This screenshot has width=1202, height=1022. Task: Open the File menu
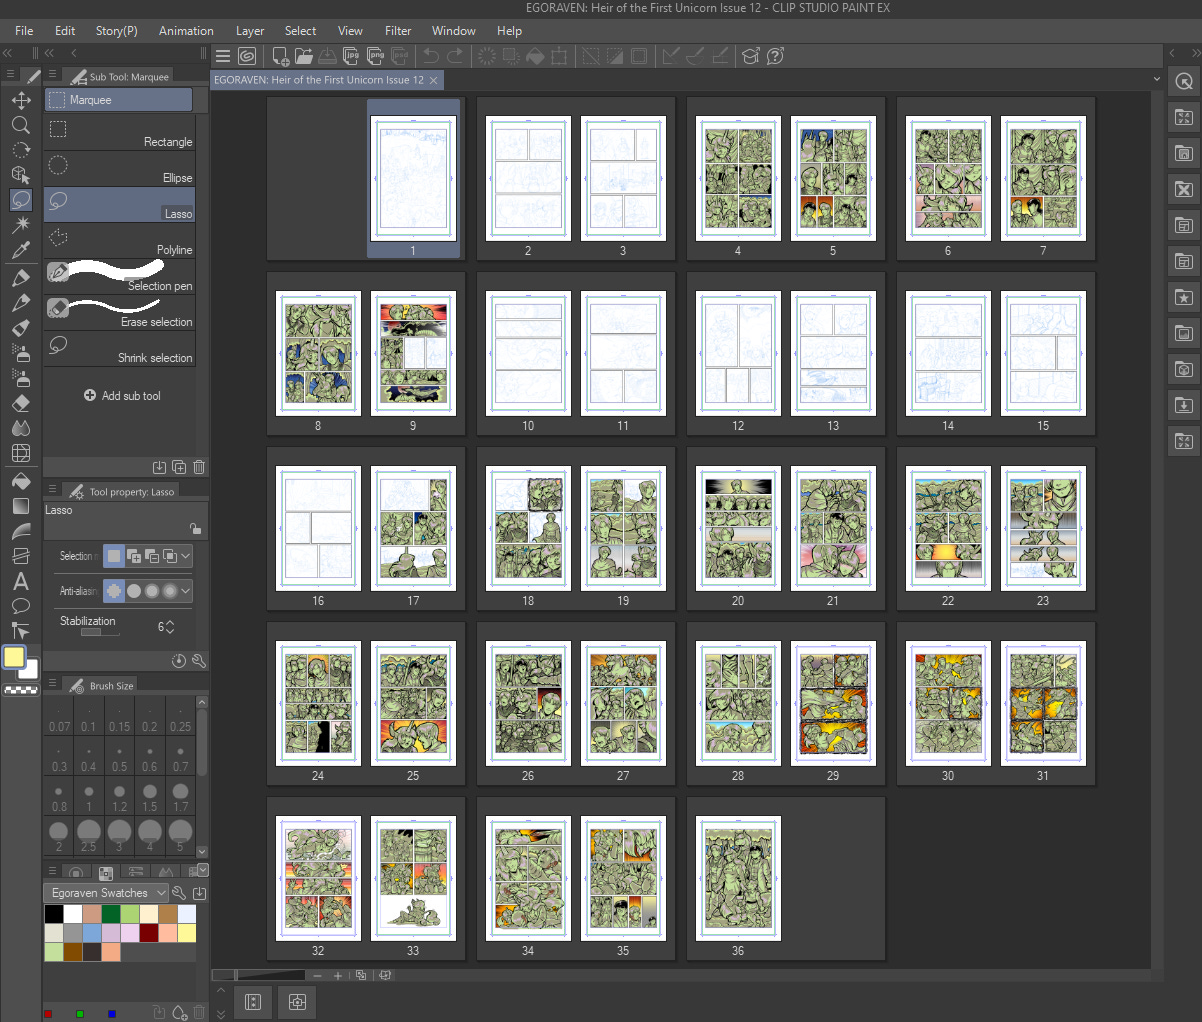coord(24,31)
